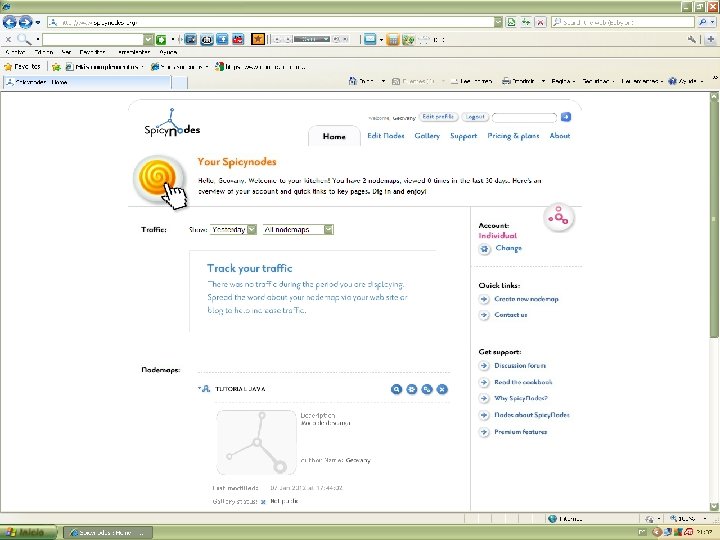Click the add to favorites bar icon
The width and height of the screenshot is (720, 540).
(56, 67)
